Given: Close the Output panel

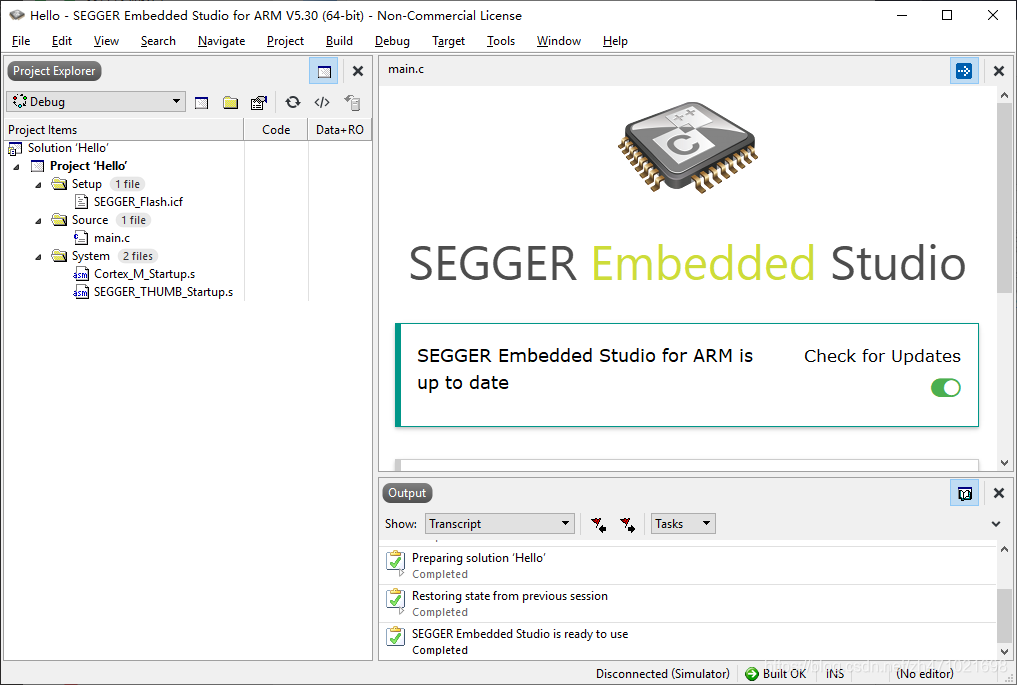Looking at the screenshot, I should (x=999, y=493).
